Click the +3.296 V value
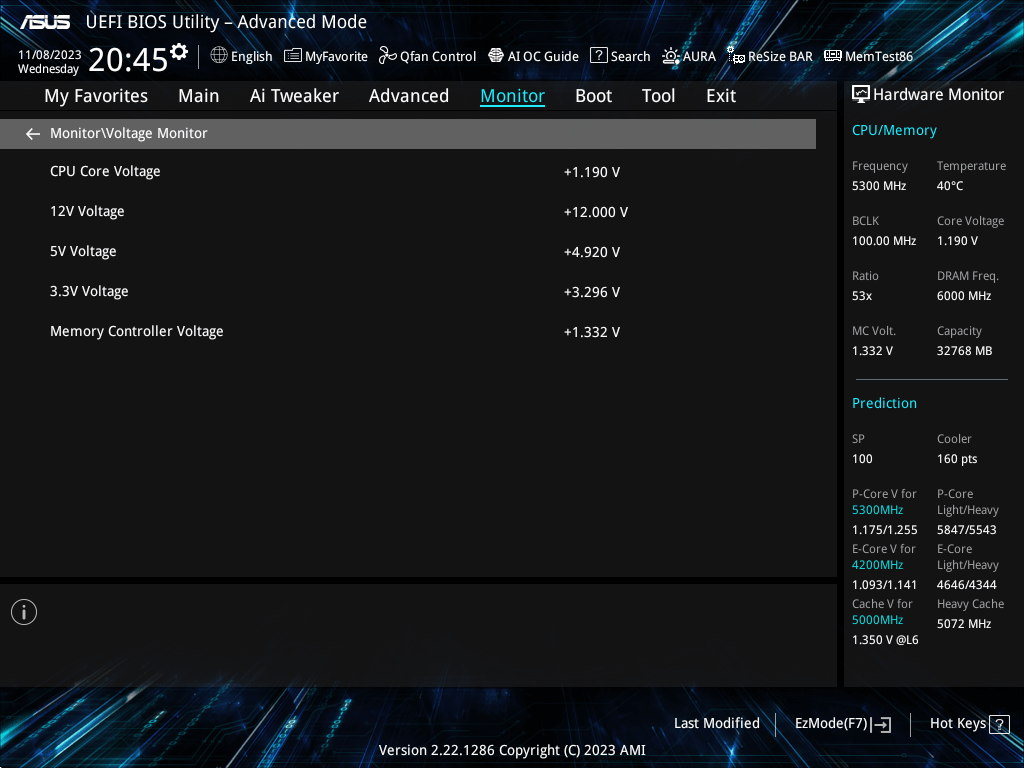The image size is (1024, 768). click(592, 292)
